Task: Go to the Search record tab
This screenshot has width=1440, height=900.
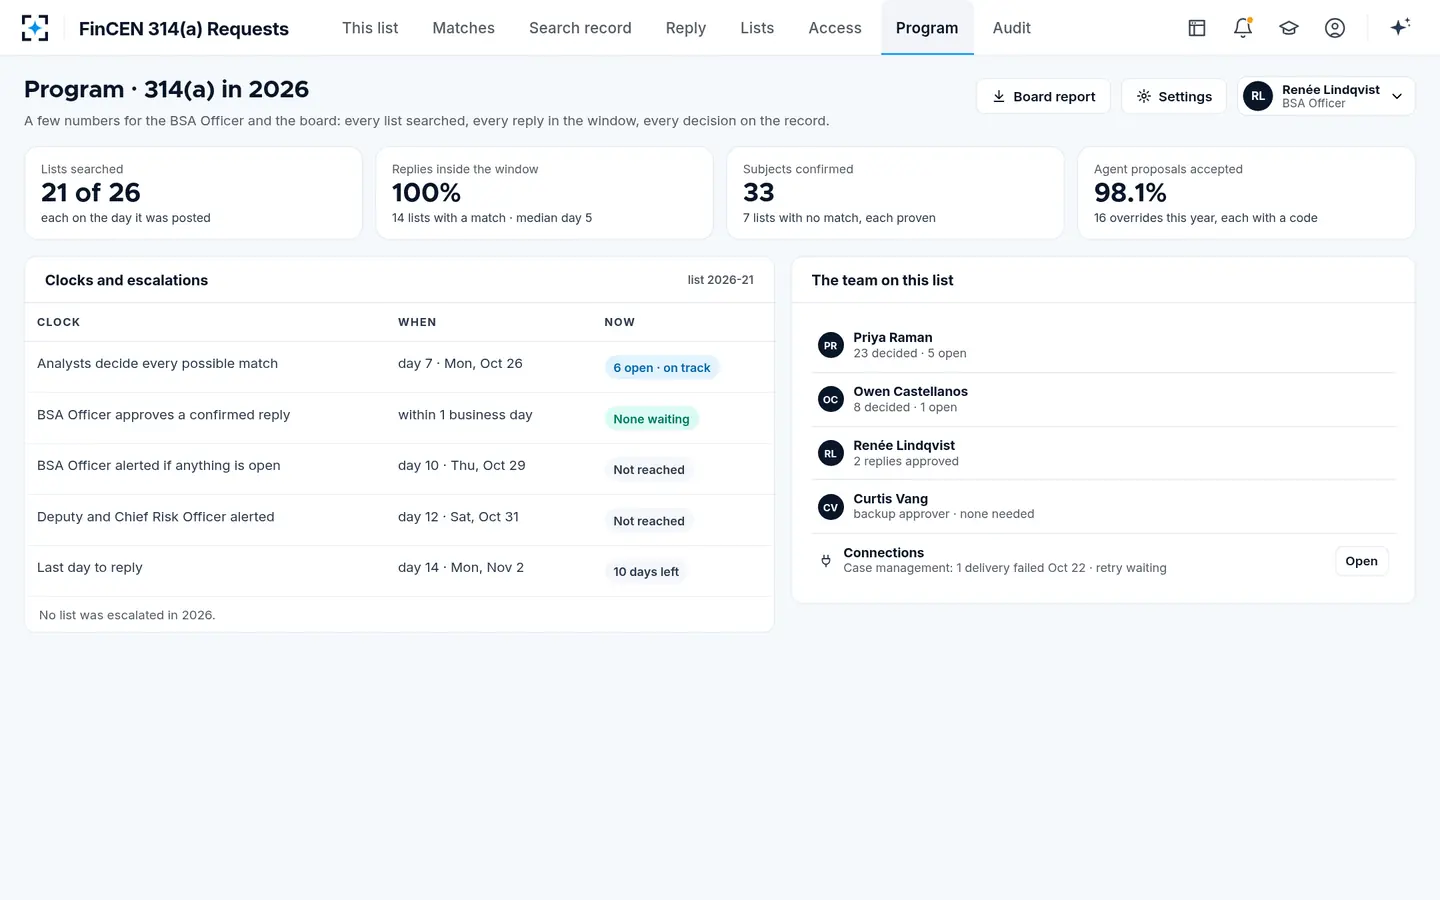Action: (580, 28)
